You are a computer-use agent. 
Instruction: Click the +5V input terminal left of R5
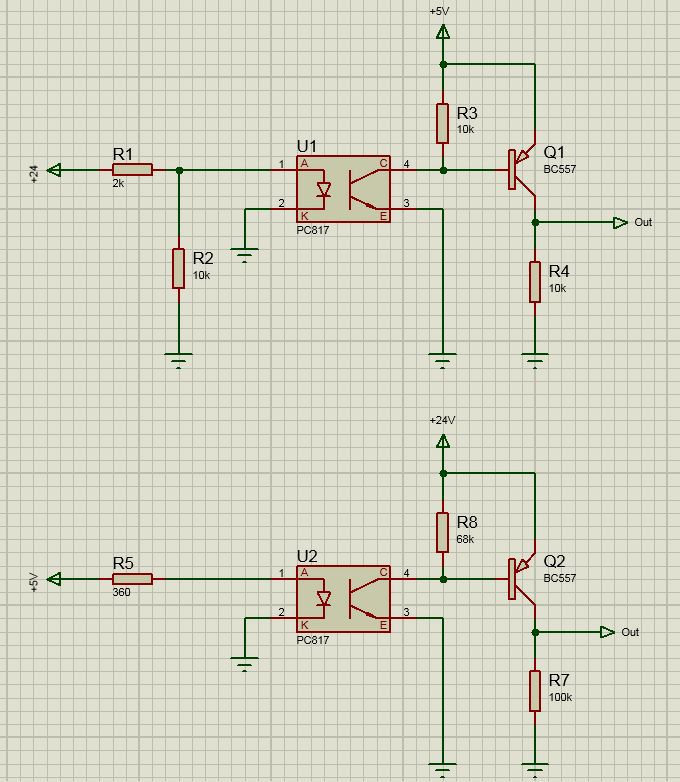click(54, 579)
